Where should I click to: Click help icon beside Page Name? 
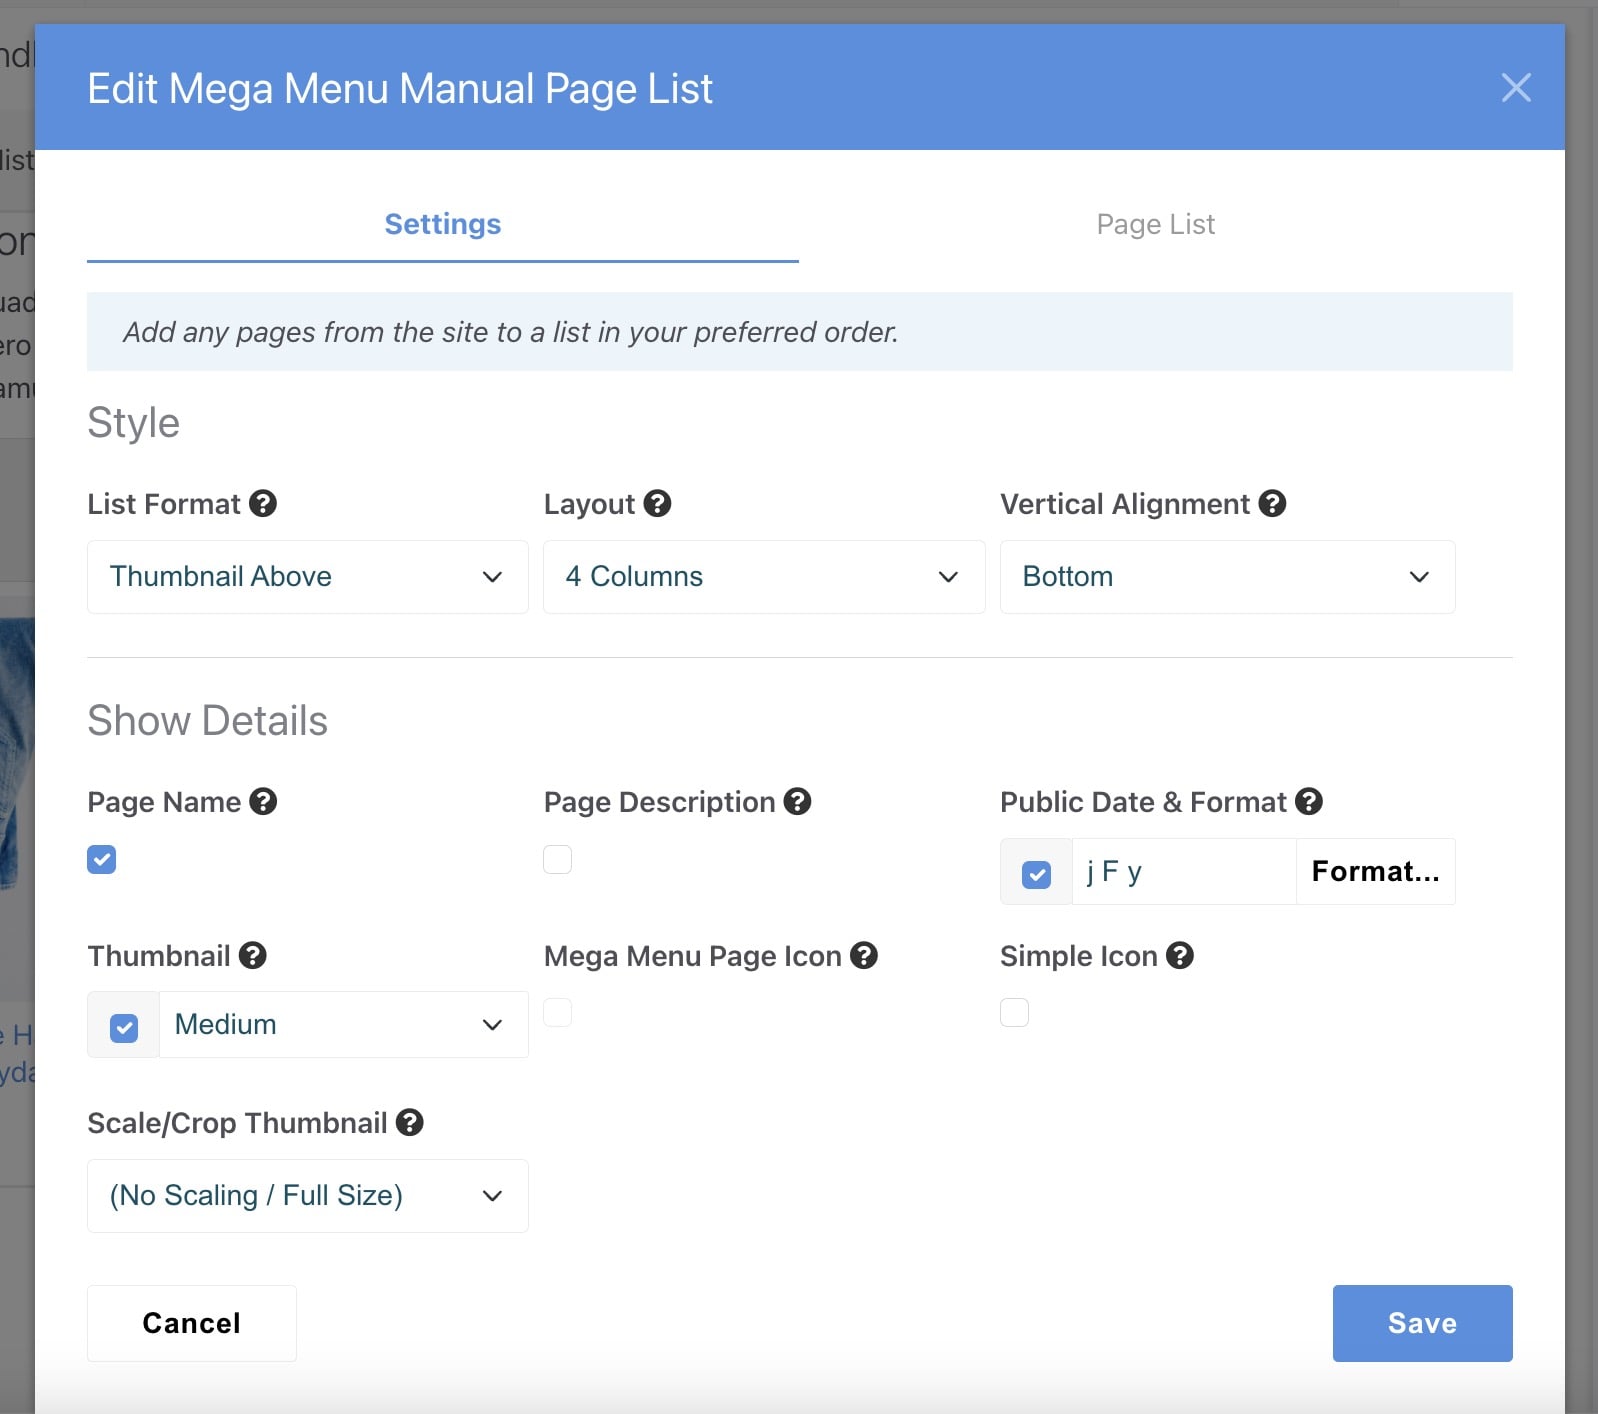(263, 801)
